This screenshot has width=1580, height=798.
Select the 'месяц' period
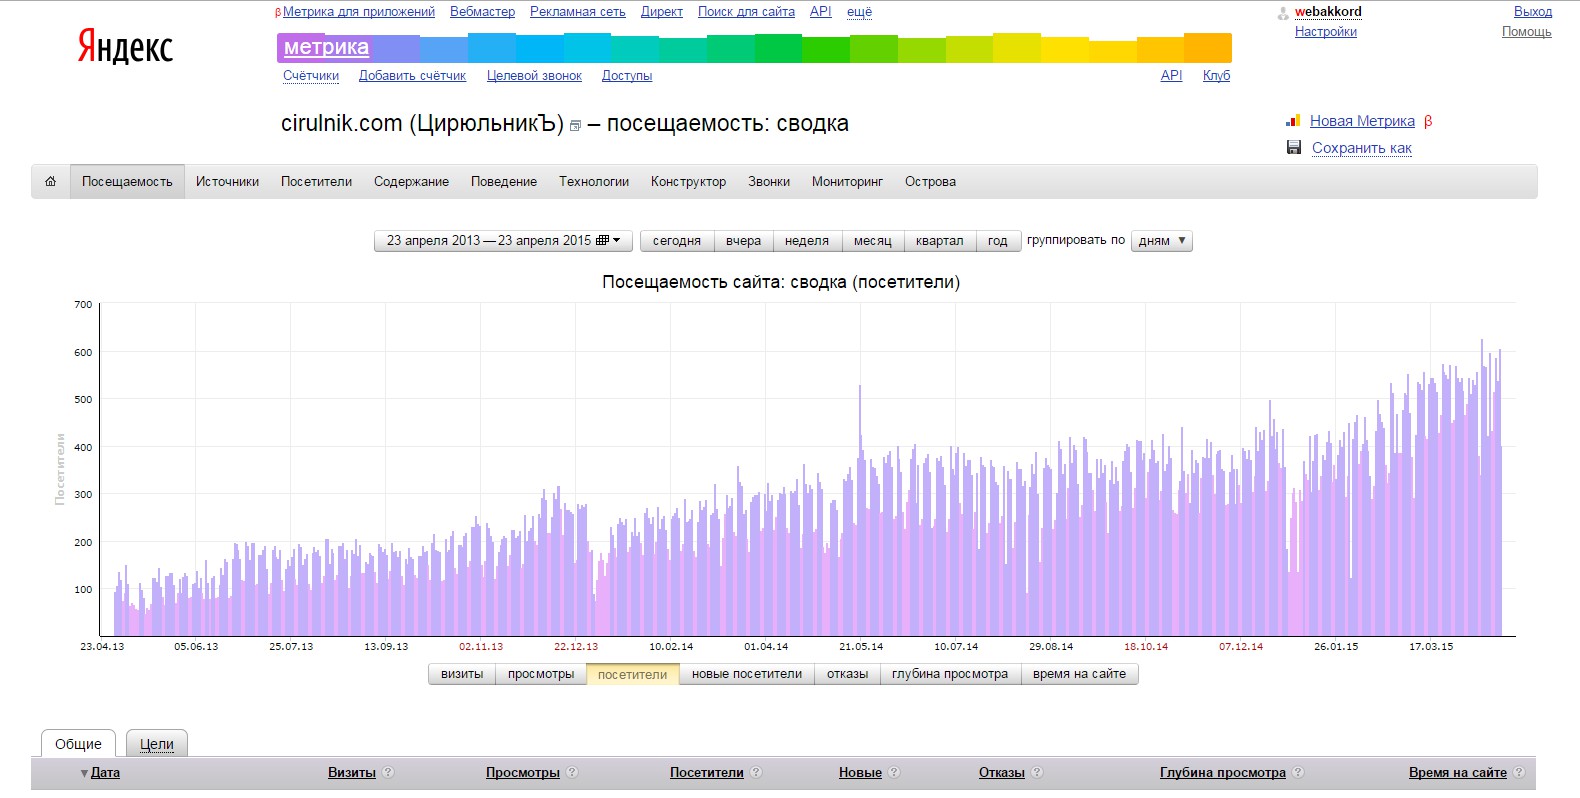pos(872,241)
